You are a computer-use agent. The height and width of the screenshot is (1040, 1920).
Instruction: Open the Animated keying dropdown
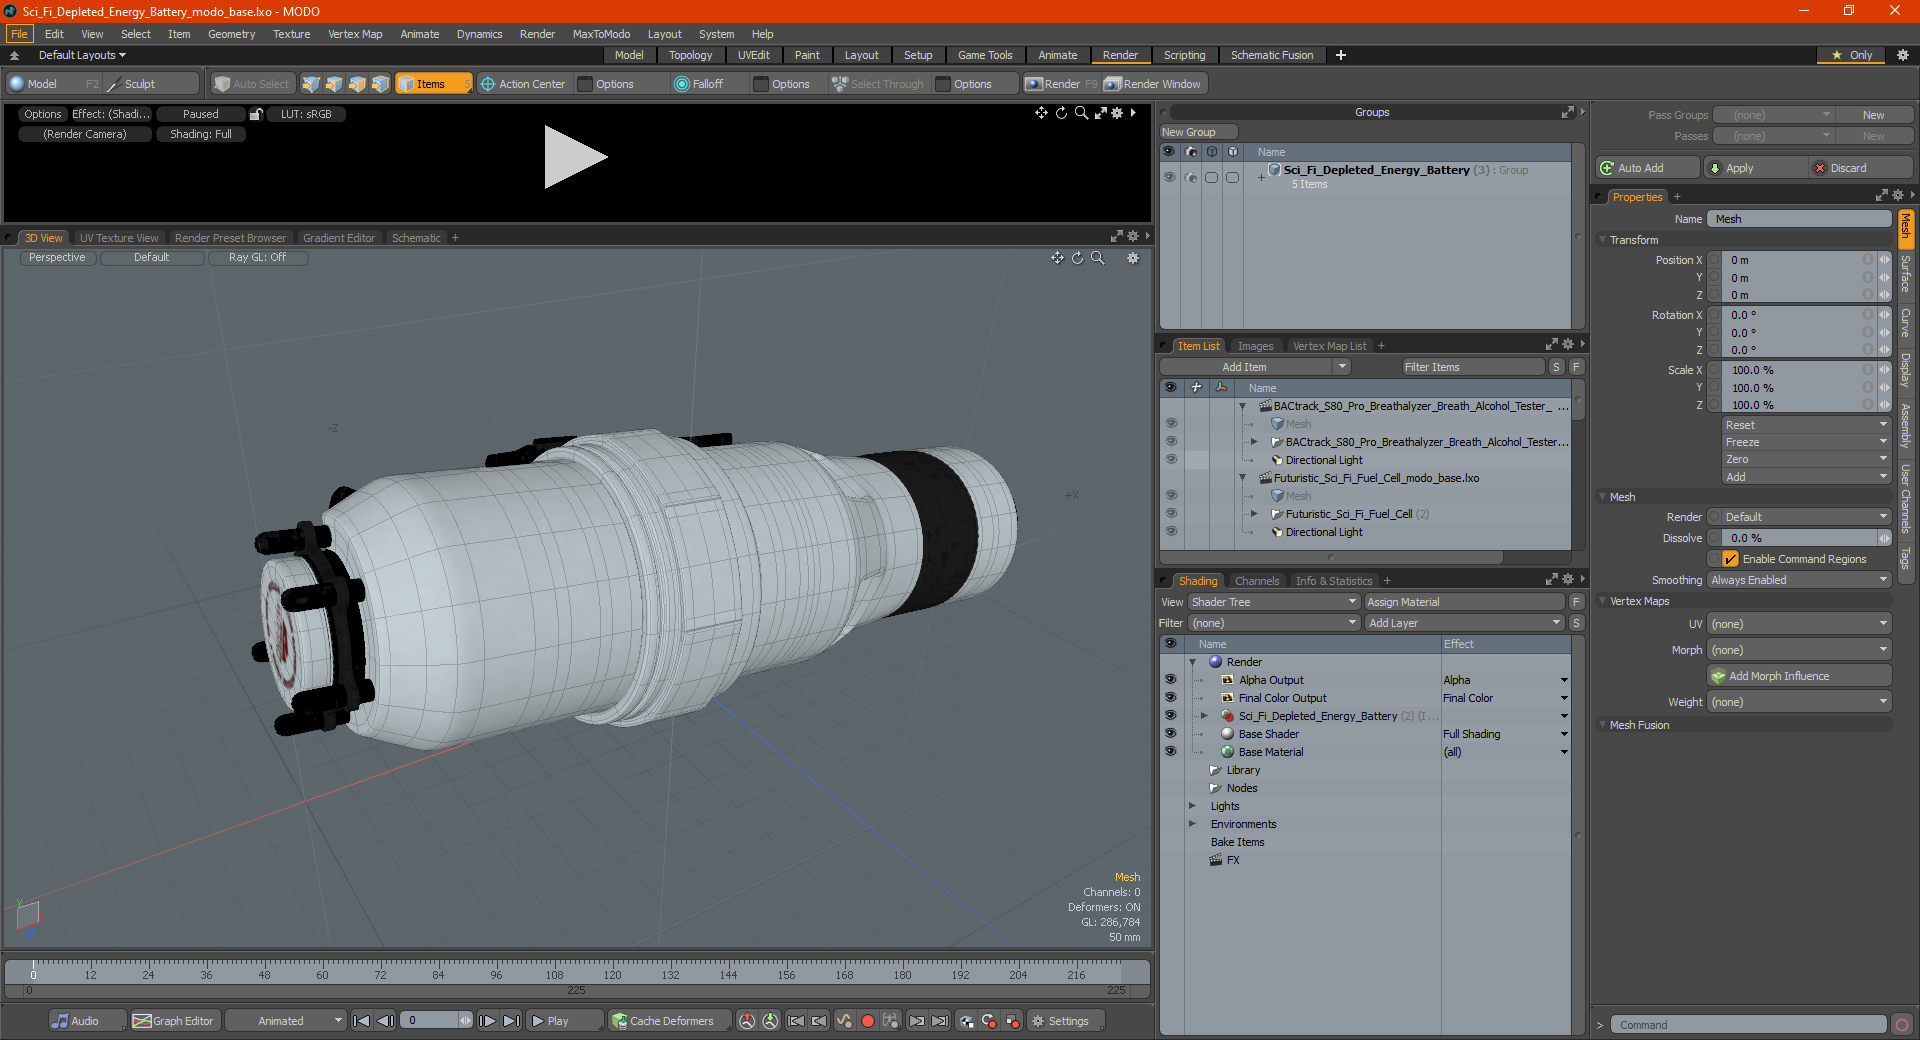(286, 1021)
